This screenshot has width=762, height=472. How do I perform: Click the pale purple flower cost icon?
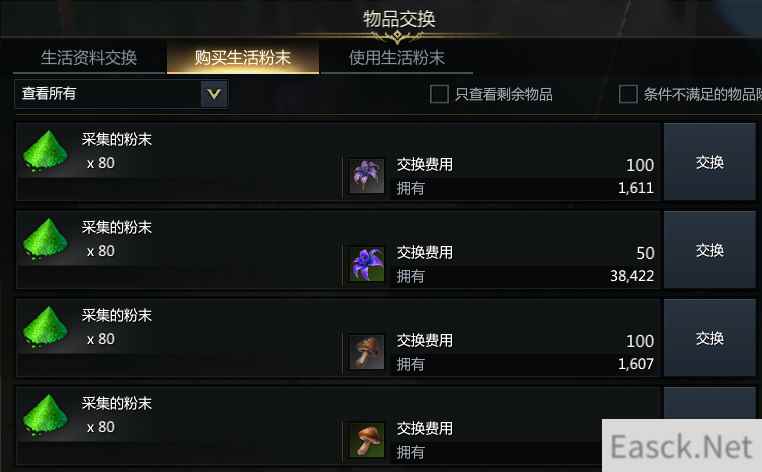367,176
